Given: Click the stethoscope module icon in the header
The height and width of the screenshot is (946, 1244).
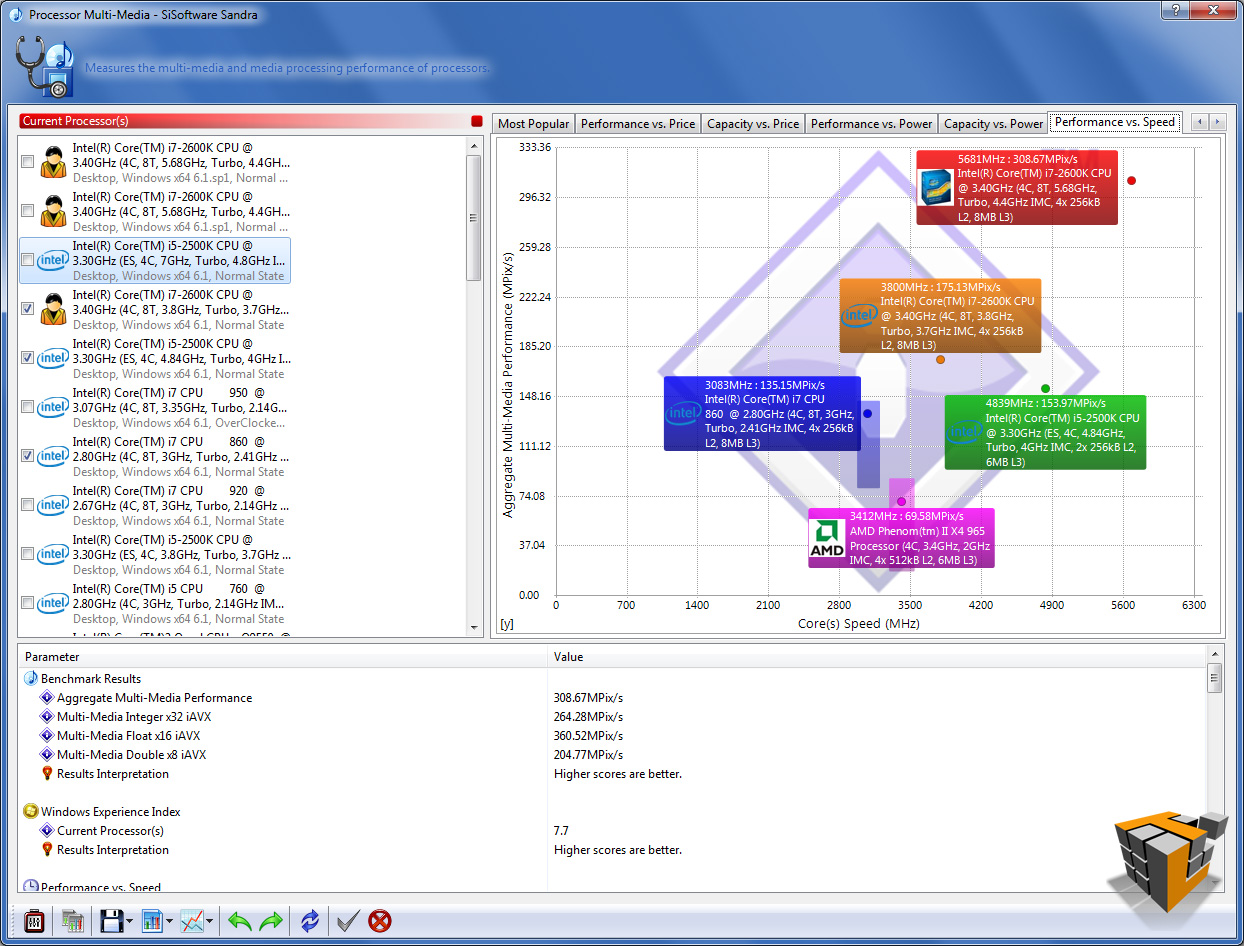Looking at the screenshot, I should (45, 68).
